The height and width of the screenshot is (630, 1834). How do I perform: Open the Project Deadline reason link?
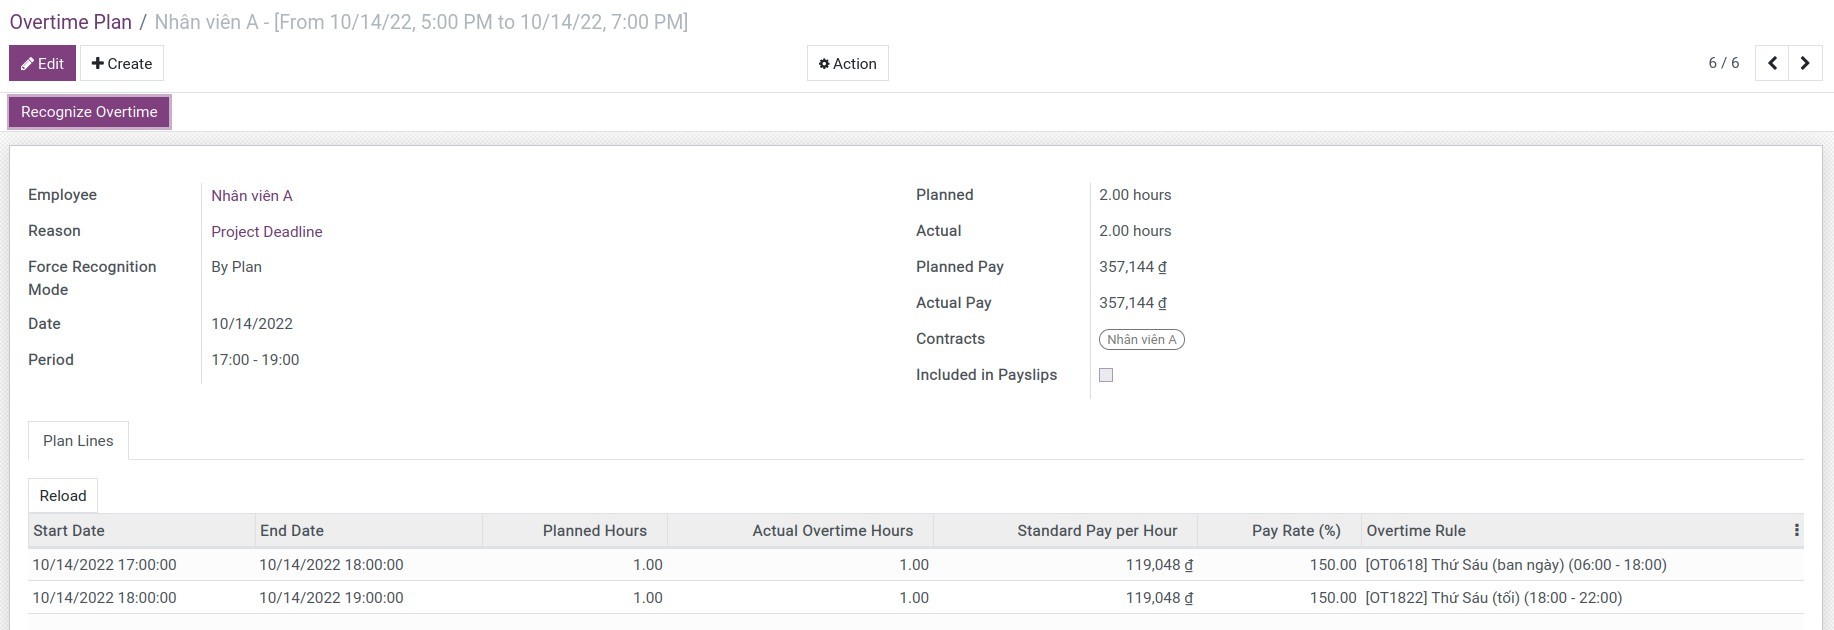267,232
